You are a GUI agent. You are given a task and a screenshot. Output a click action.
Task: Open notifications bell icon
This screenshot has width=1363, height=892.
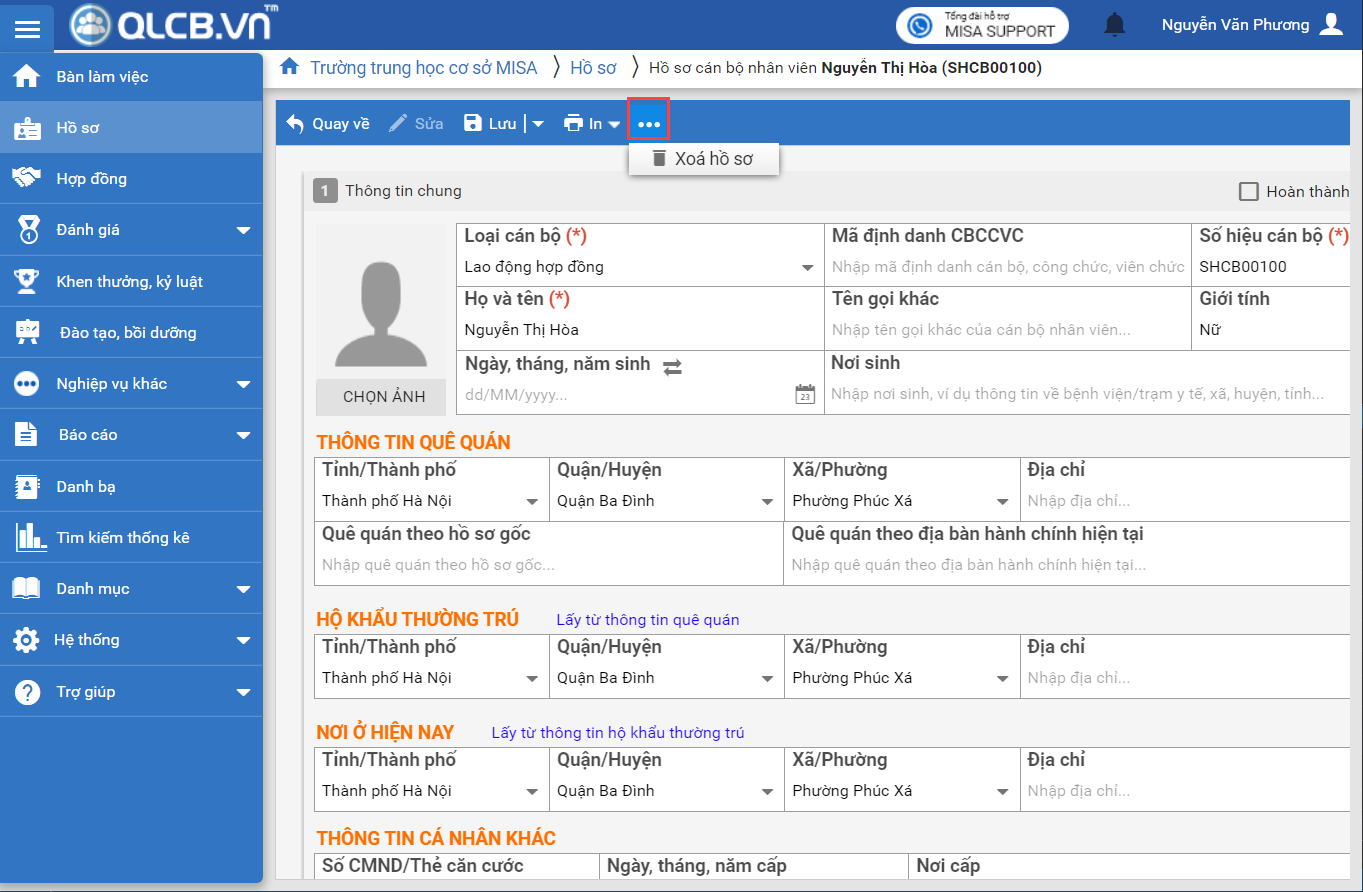(x=1114, y=25)
